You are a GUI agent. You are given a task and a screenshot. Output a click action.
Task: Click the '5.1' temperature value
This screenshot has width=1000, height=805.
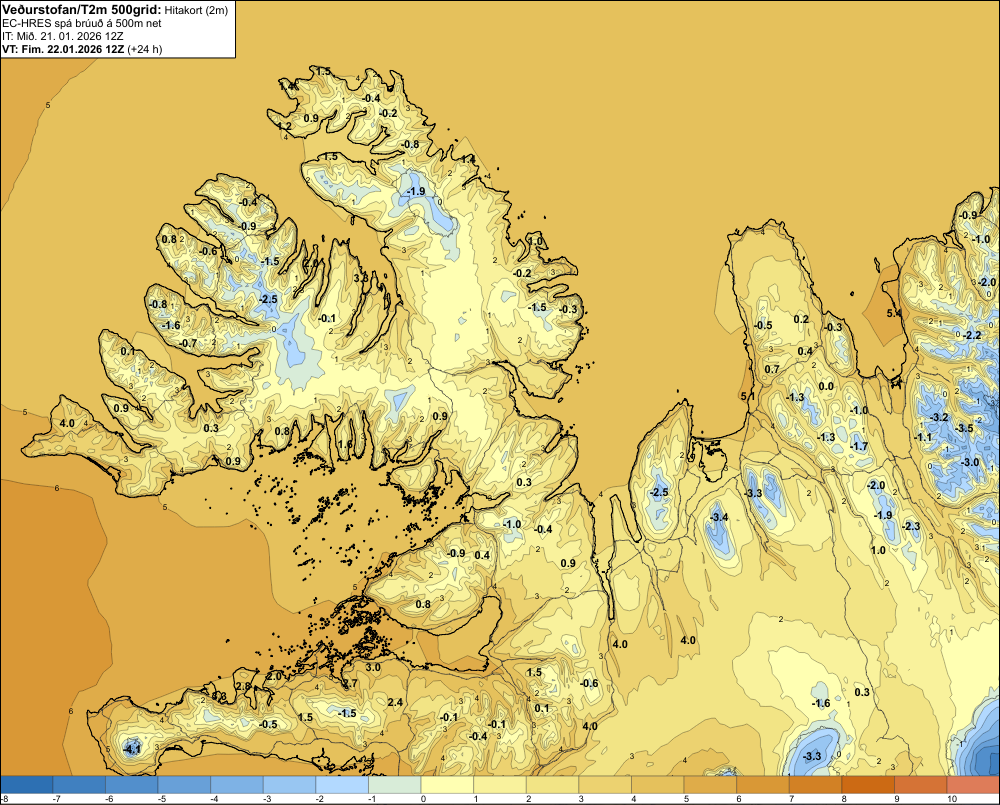pos(747,396)
